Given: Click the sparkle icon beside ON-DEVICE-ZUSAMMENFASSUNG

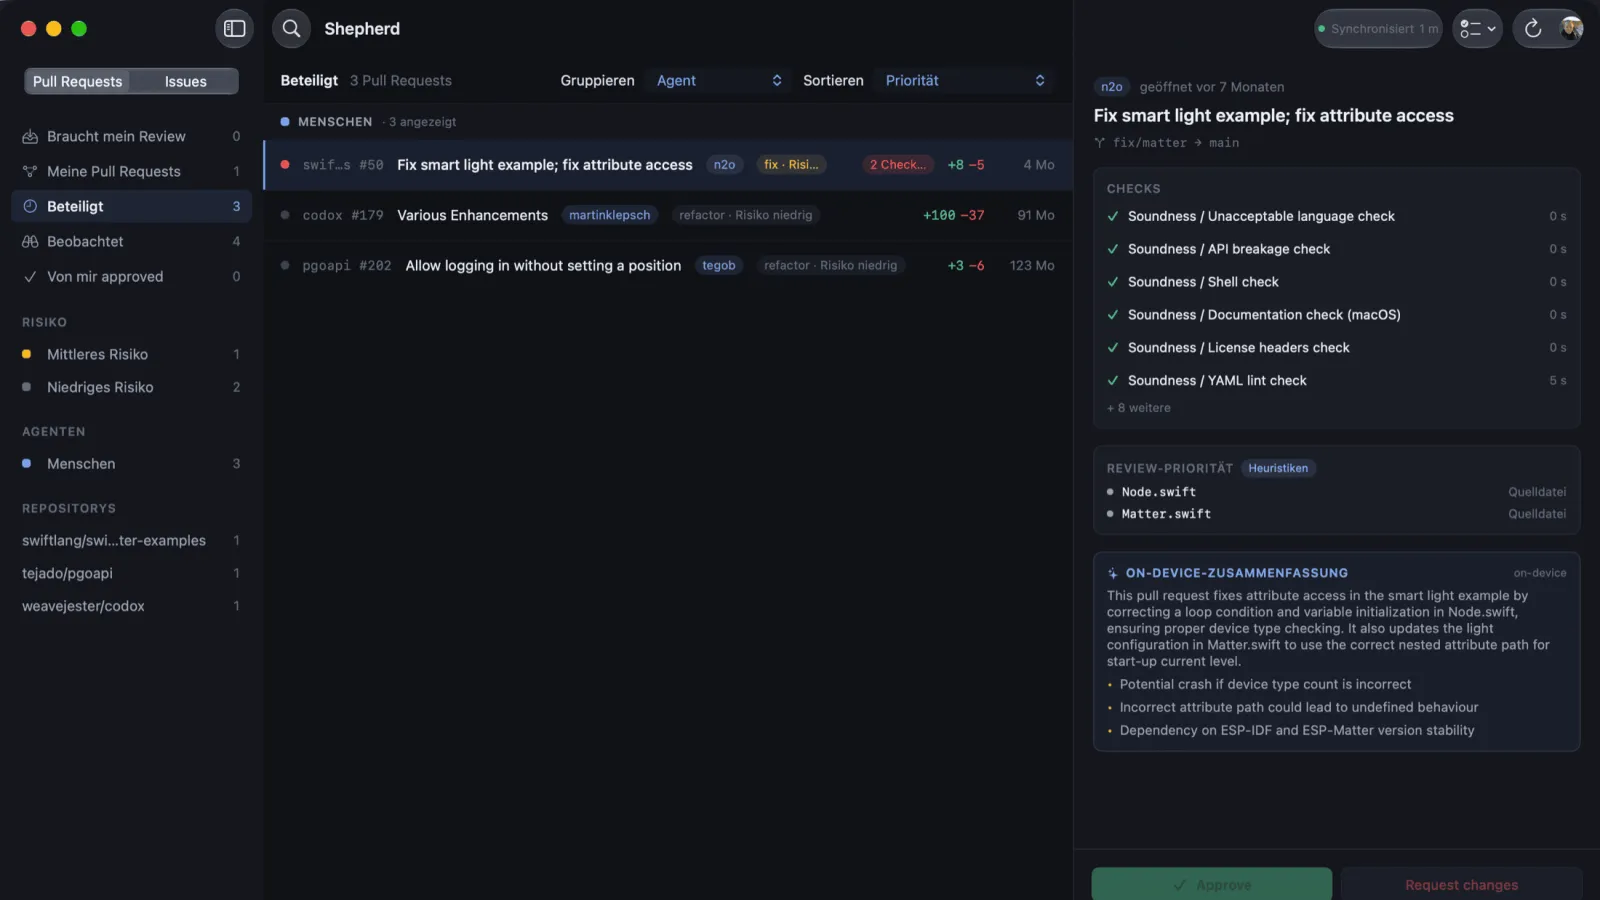Looking at the screenshot, I should (x=1112, y=573).
